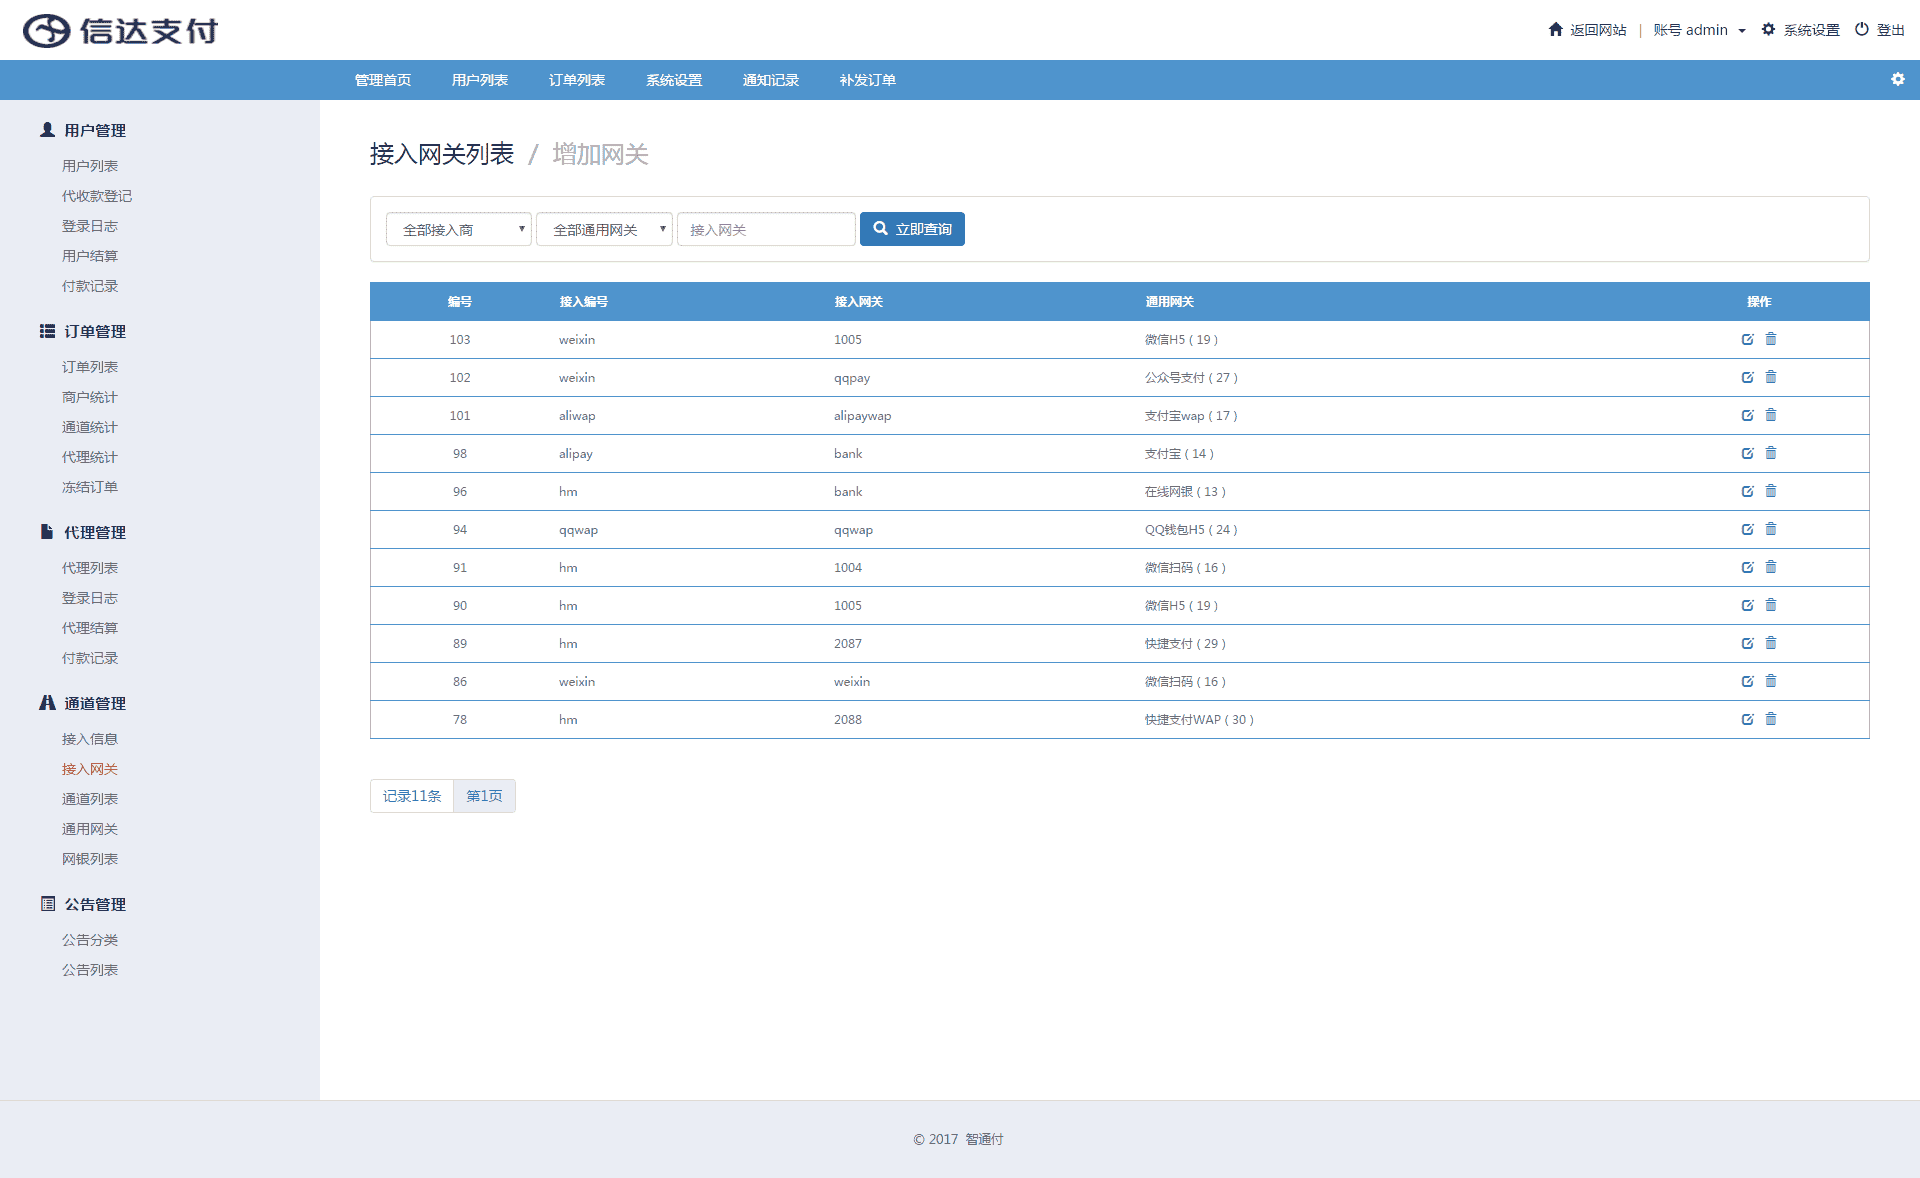The image size is (1920, 1178).
Task: Open the 账号 admin account menu
Action: pyautogui.click(x=1699, y=30)
